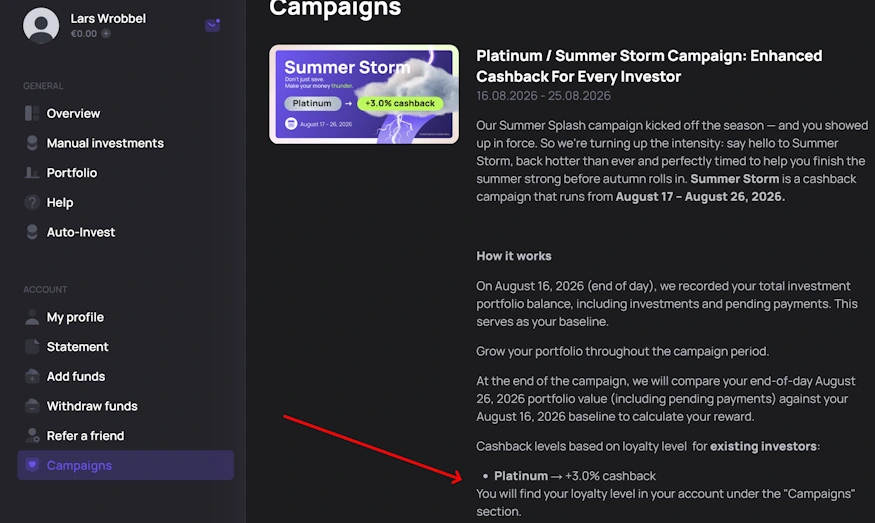This screenshot has height=523, width=875.
Task: Click the Withdraw funds icon
Action: (x=32, y=406)
